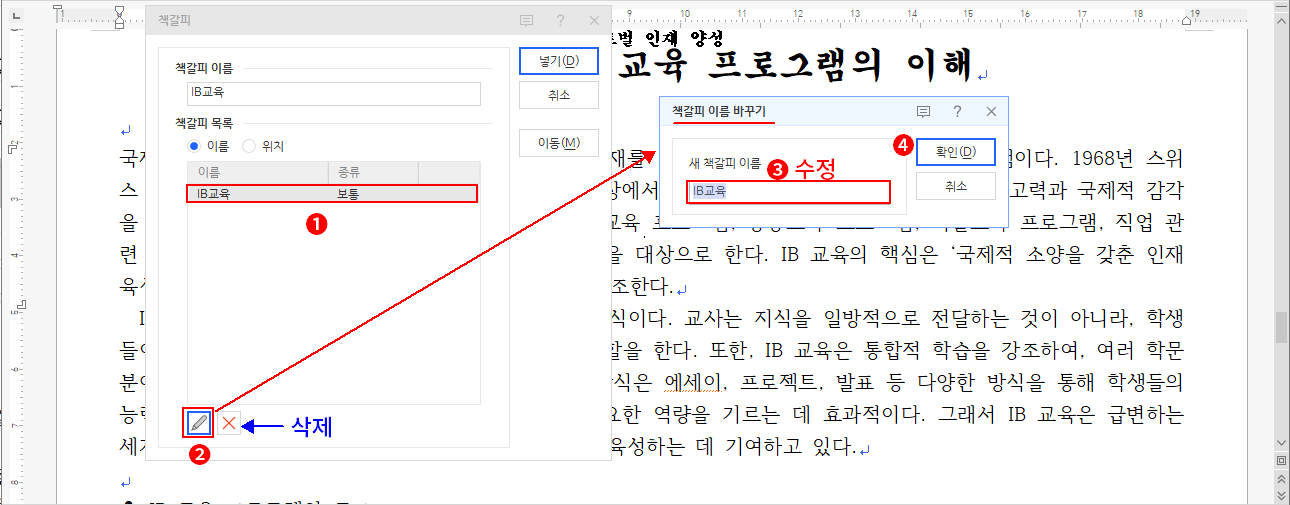The height and width of the screenshot is (505, 1290).
Task: Click the 이동(M) button
Action: 559,143
